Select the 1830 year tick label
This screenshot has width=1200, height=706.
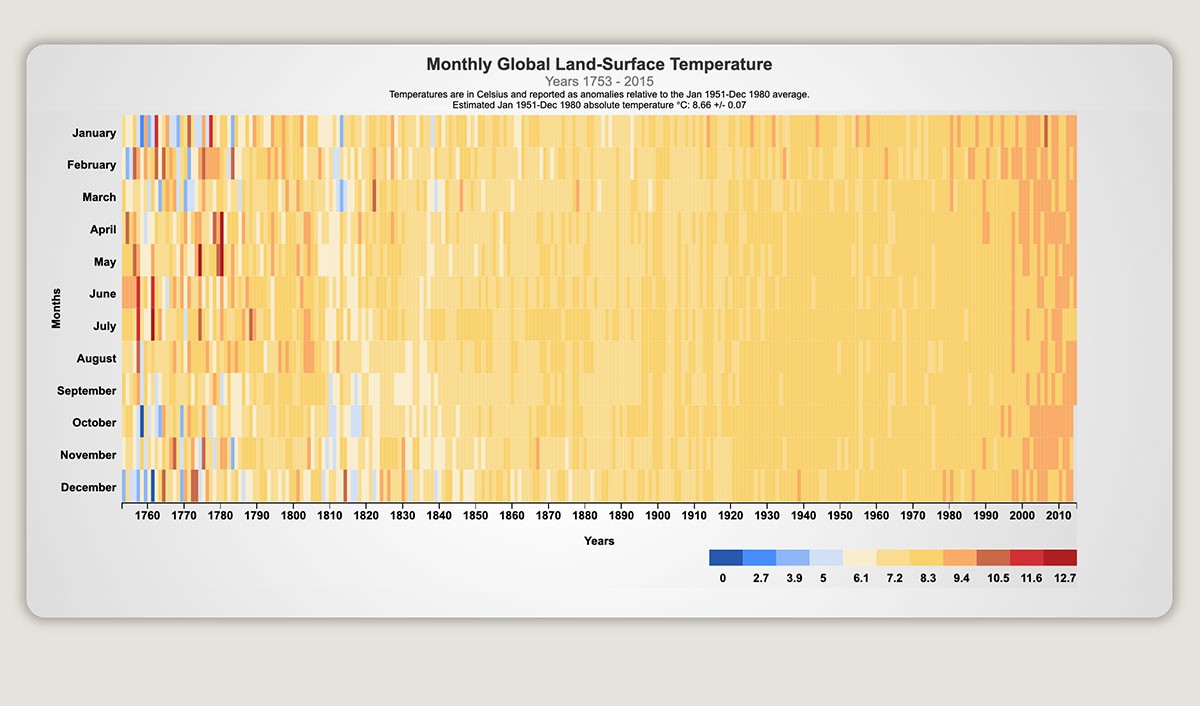point(402,516)
